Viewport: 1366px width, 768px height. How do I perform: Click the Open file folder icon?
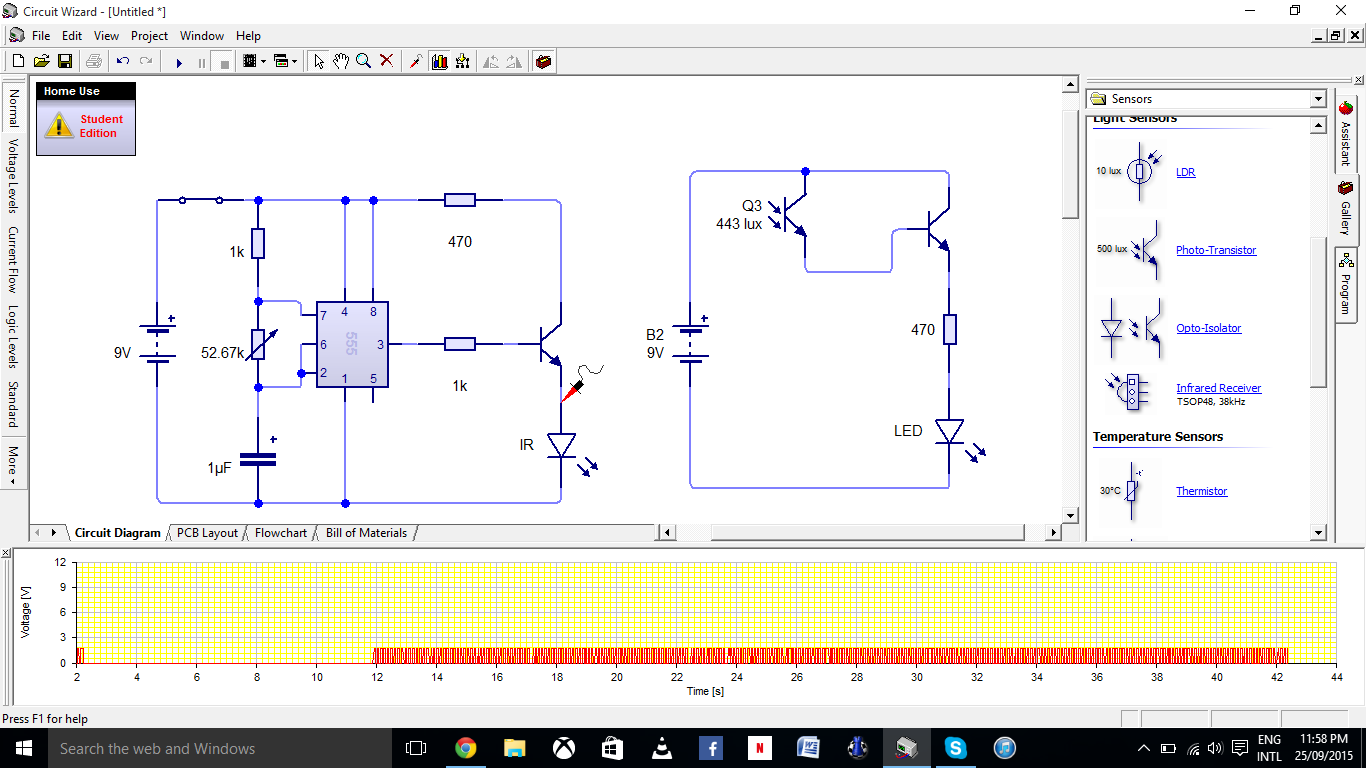[x=41, y=61]
